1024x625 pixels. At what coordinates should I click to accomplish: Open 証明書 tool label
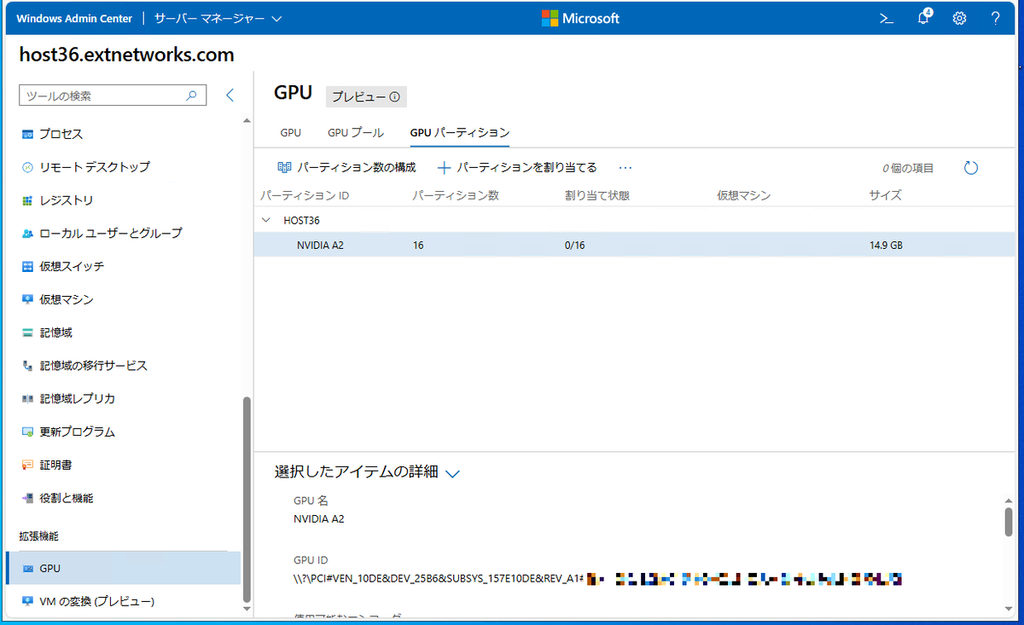click(x=56, y=465)
